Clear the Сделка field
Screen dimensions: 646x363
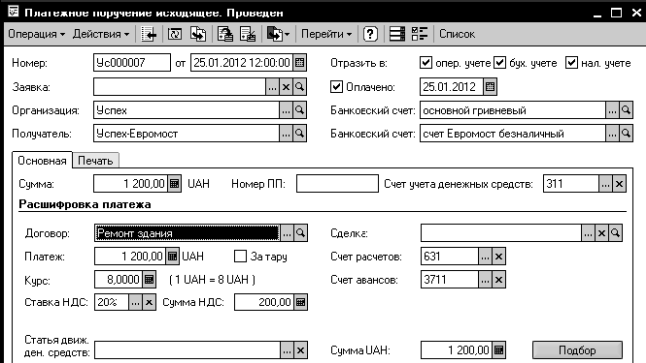(602, 233)
